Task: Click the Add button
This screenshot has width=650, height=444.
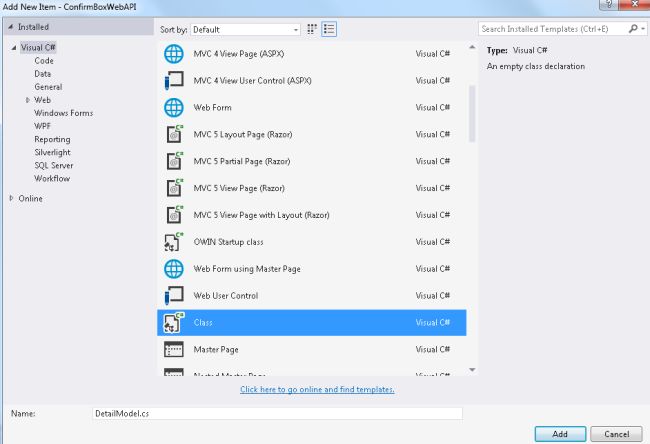Action: coord(560,434)
